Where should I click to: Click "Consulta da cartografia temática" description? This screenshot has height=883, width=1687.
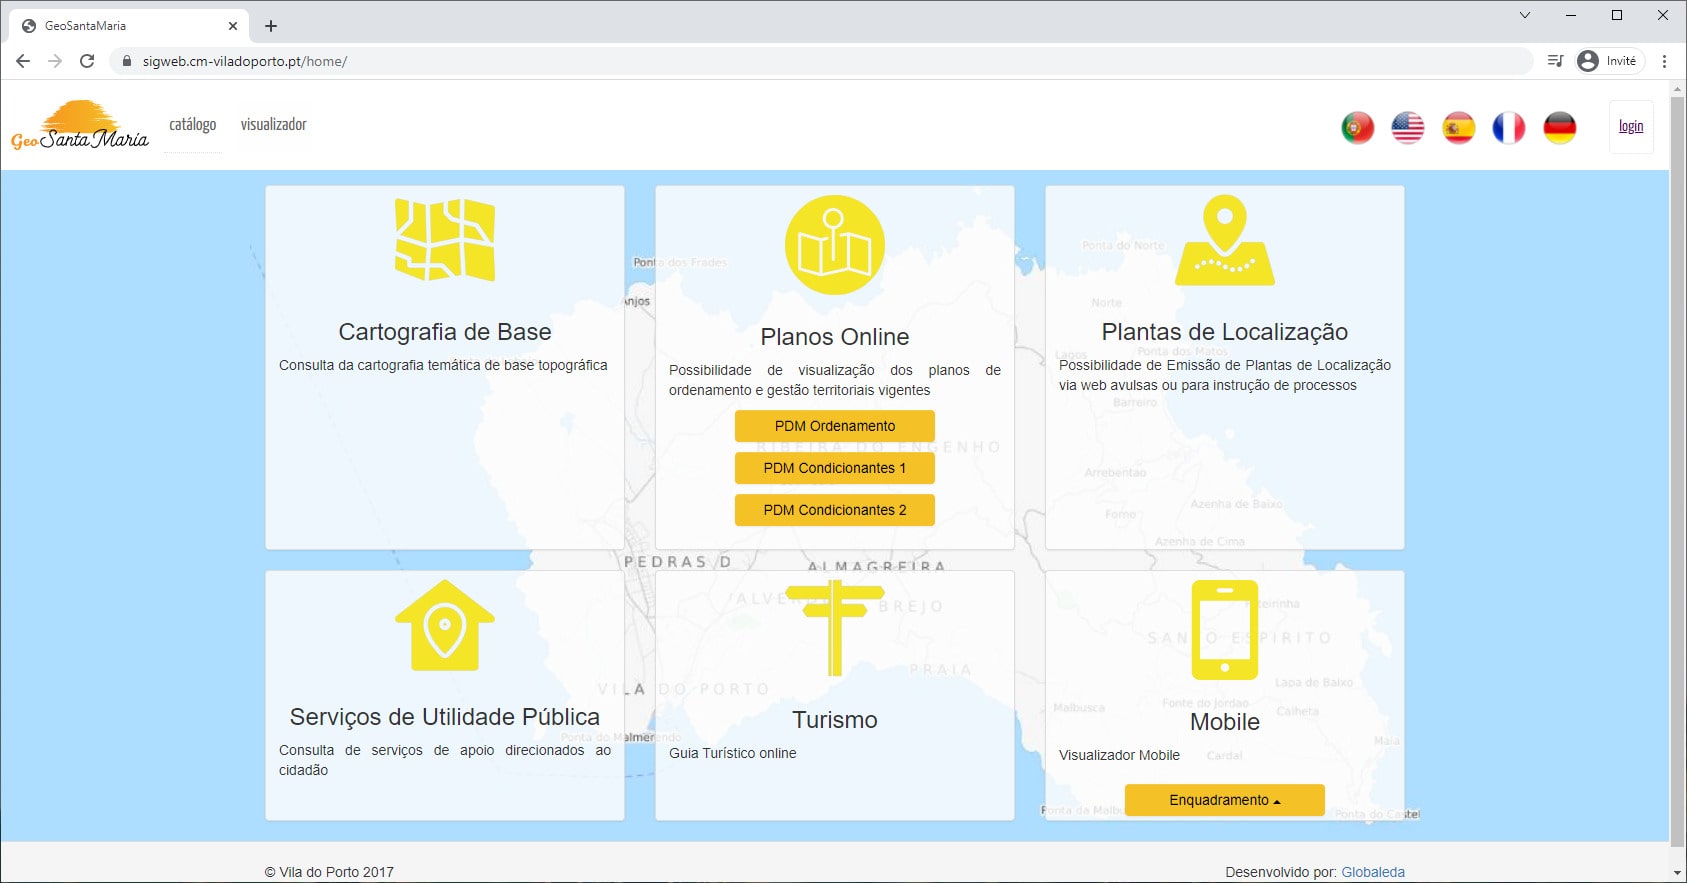click(x=443, y=365)
